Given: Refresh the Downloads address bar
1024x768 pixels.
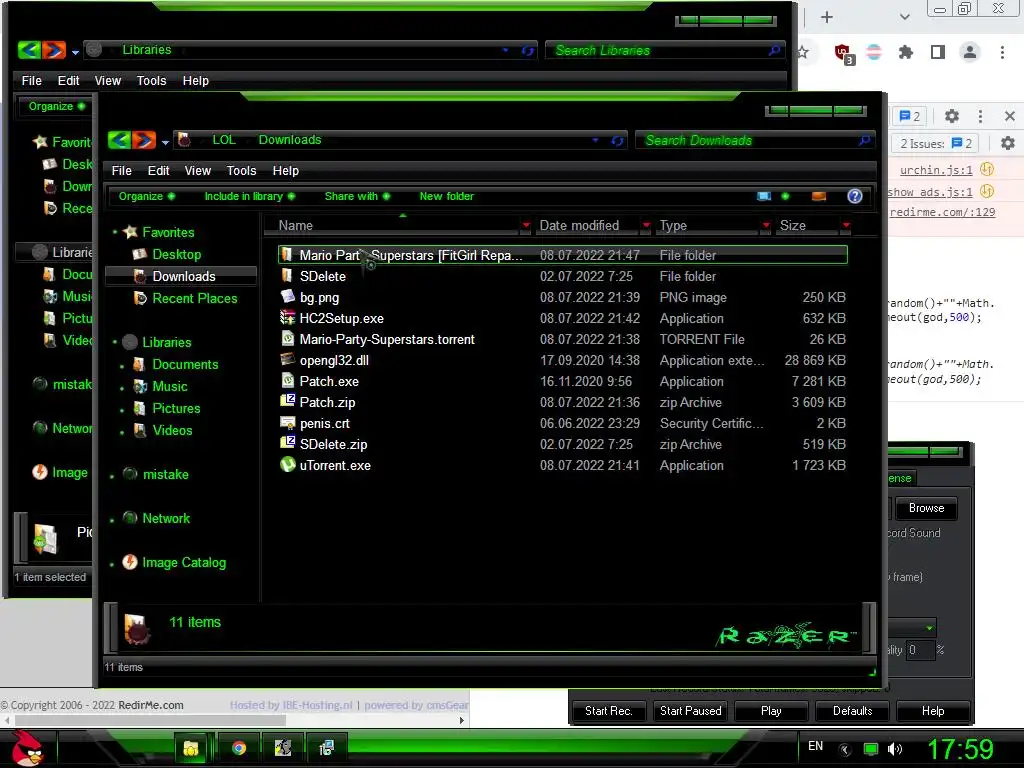Looking at the screenshot, I should click(x=617, y=140).
